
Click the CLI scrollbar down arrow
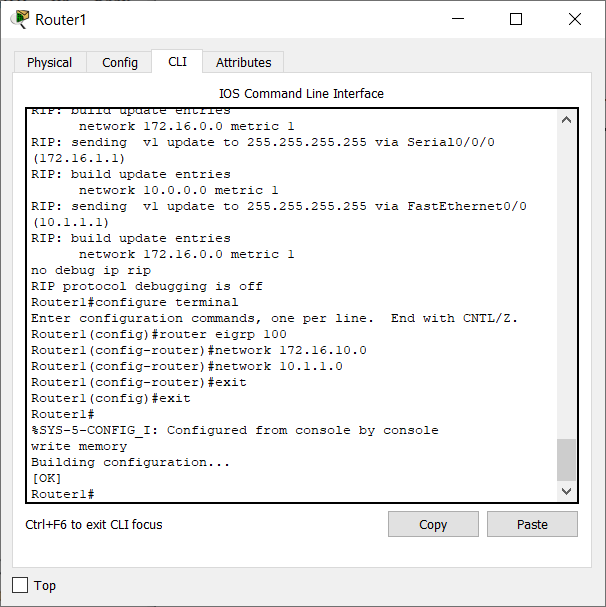click(x=566, y=491)
